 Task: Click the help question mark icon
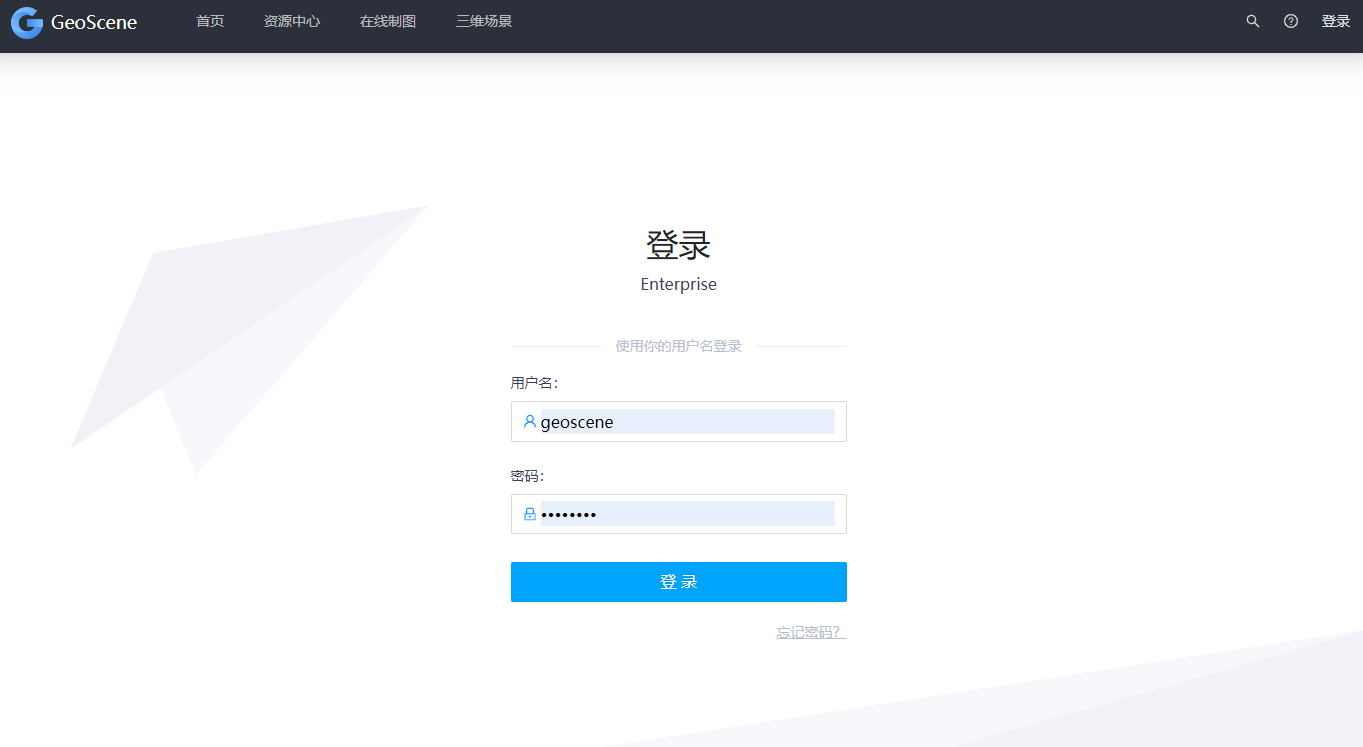[1290, 20]
